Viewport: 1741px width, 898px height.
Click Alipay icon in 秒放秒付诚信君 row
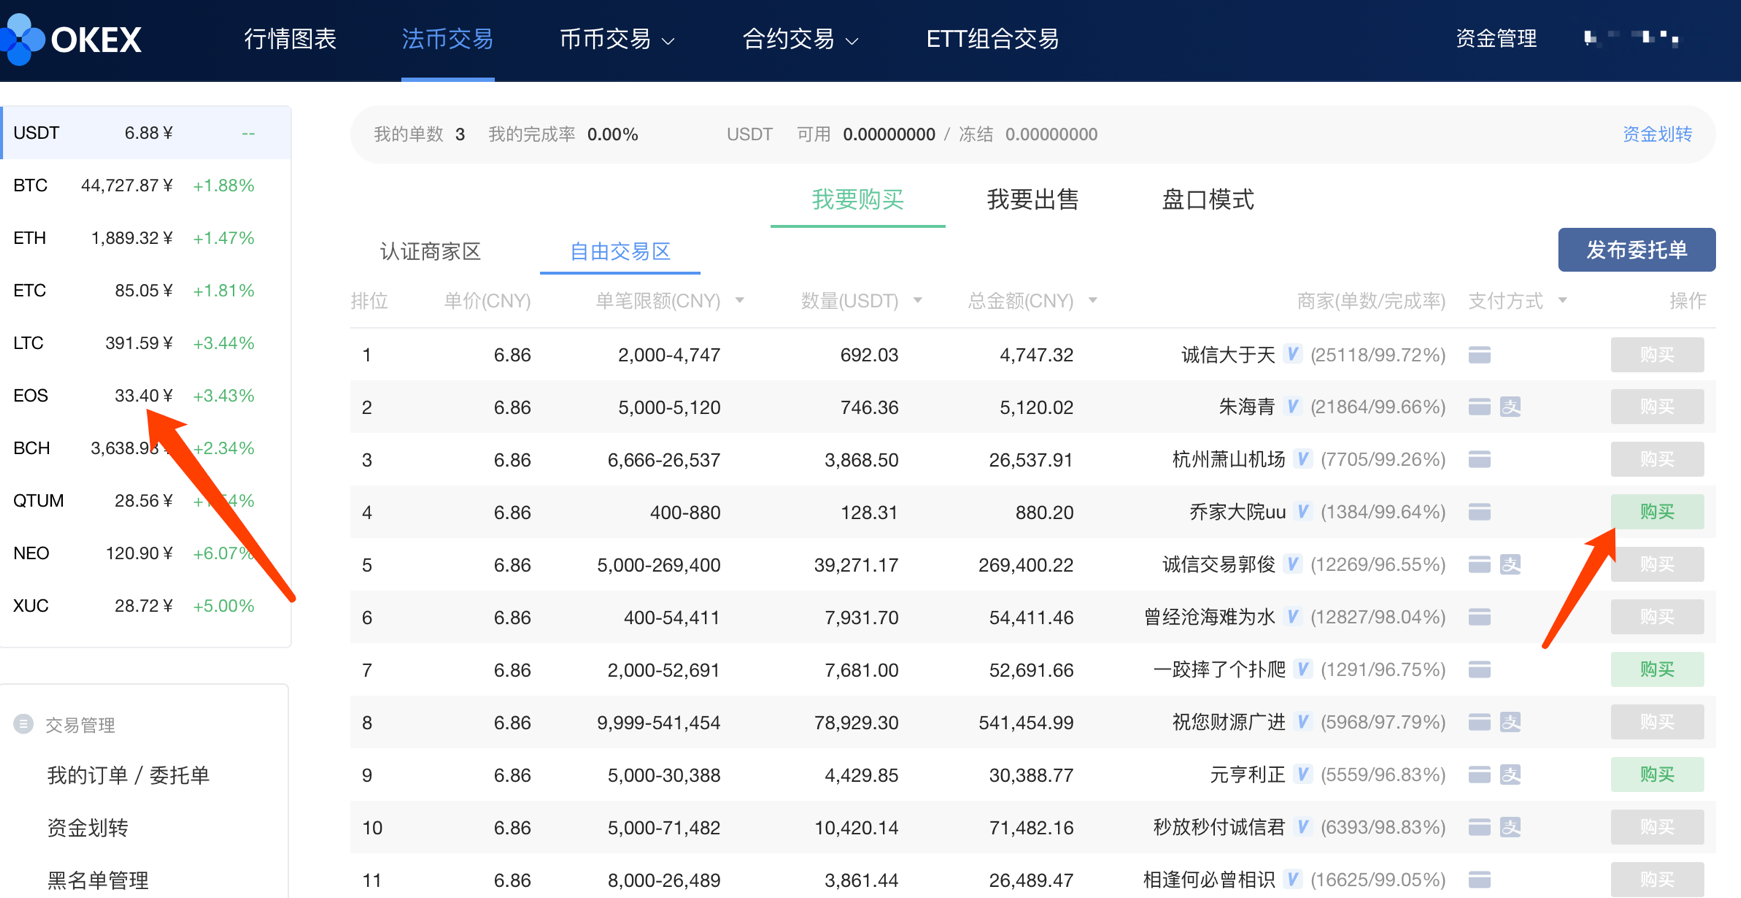1511,827
